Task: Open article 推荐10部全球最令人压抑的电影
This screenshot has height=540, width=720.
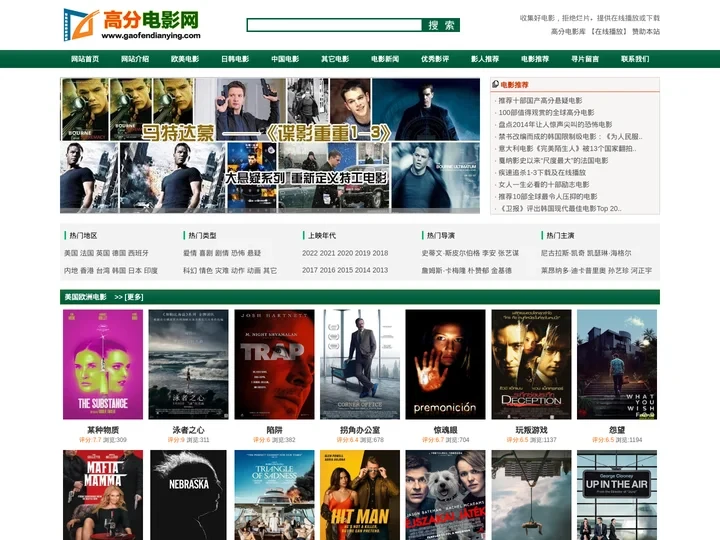Action: (548, 197)
